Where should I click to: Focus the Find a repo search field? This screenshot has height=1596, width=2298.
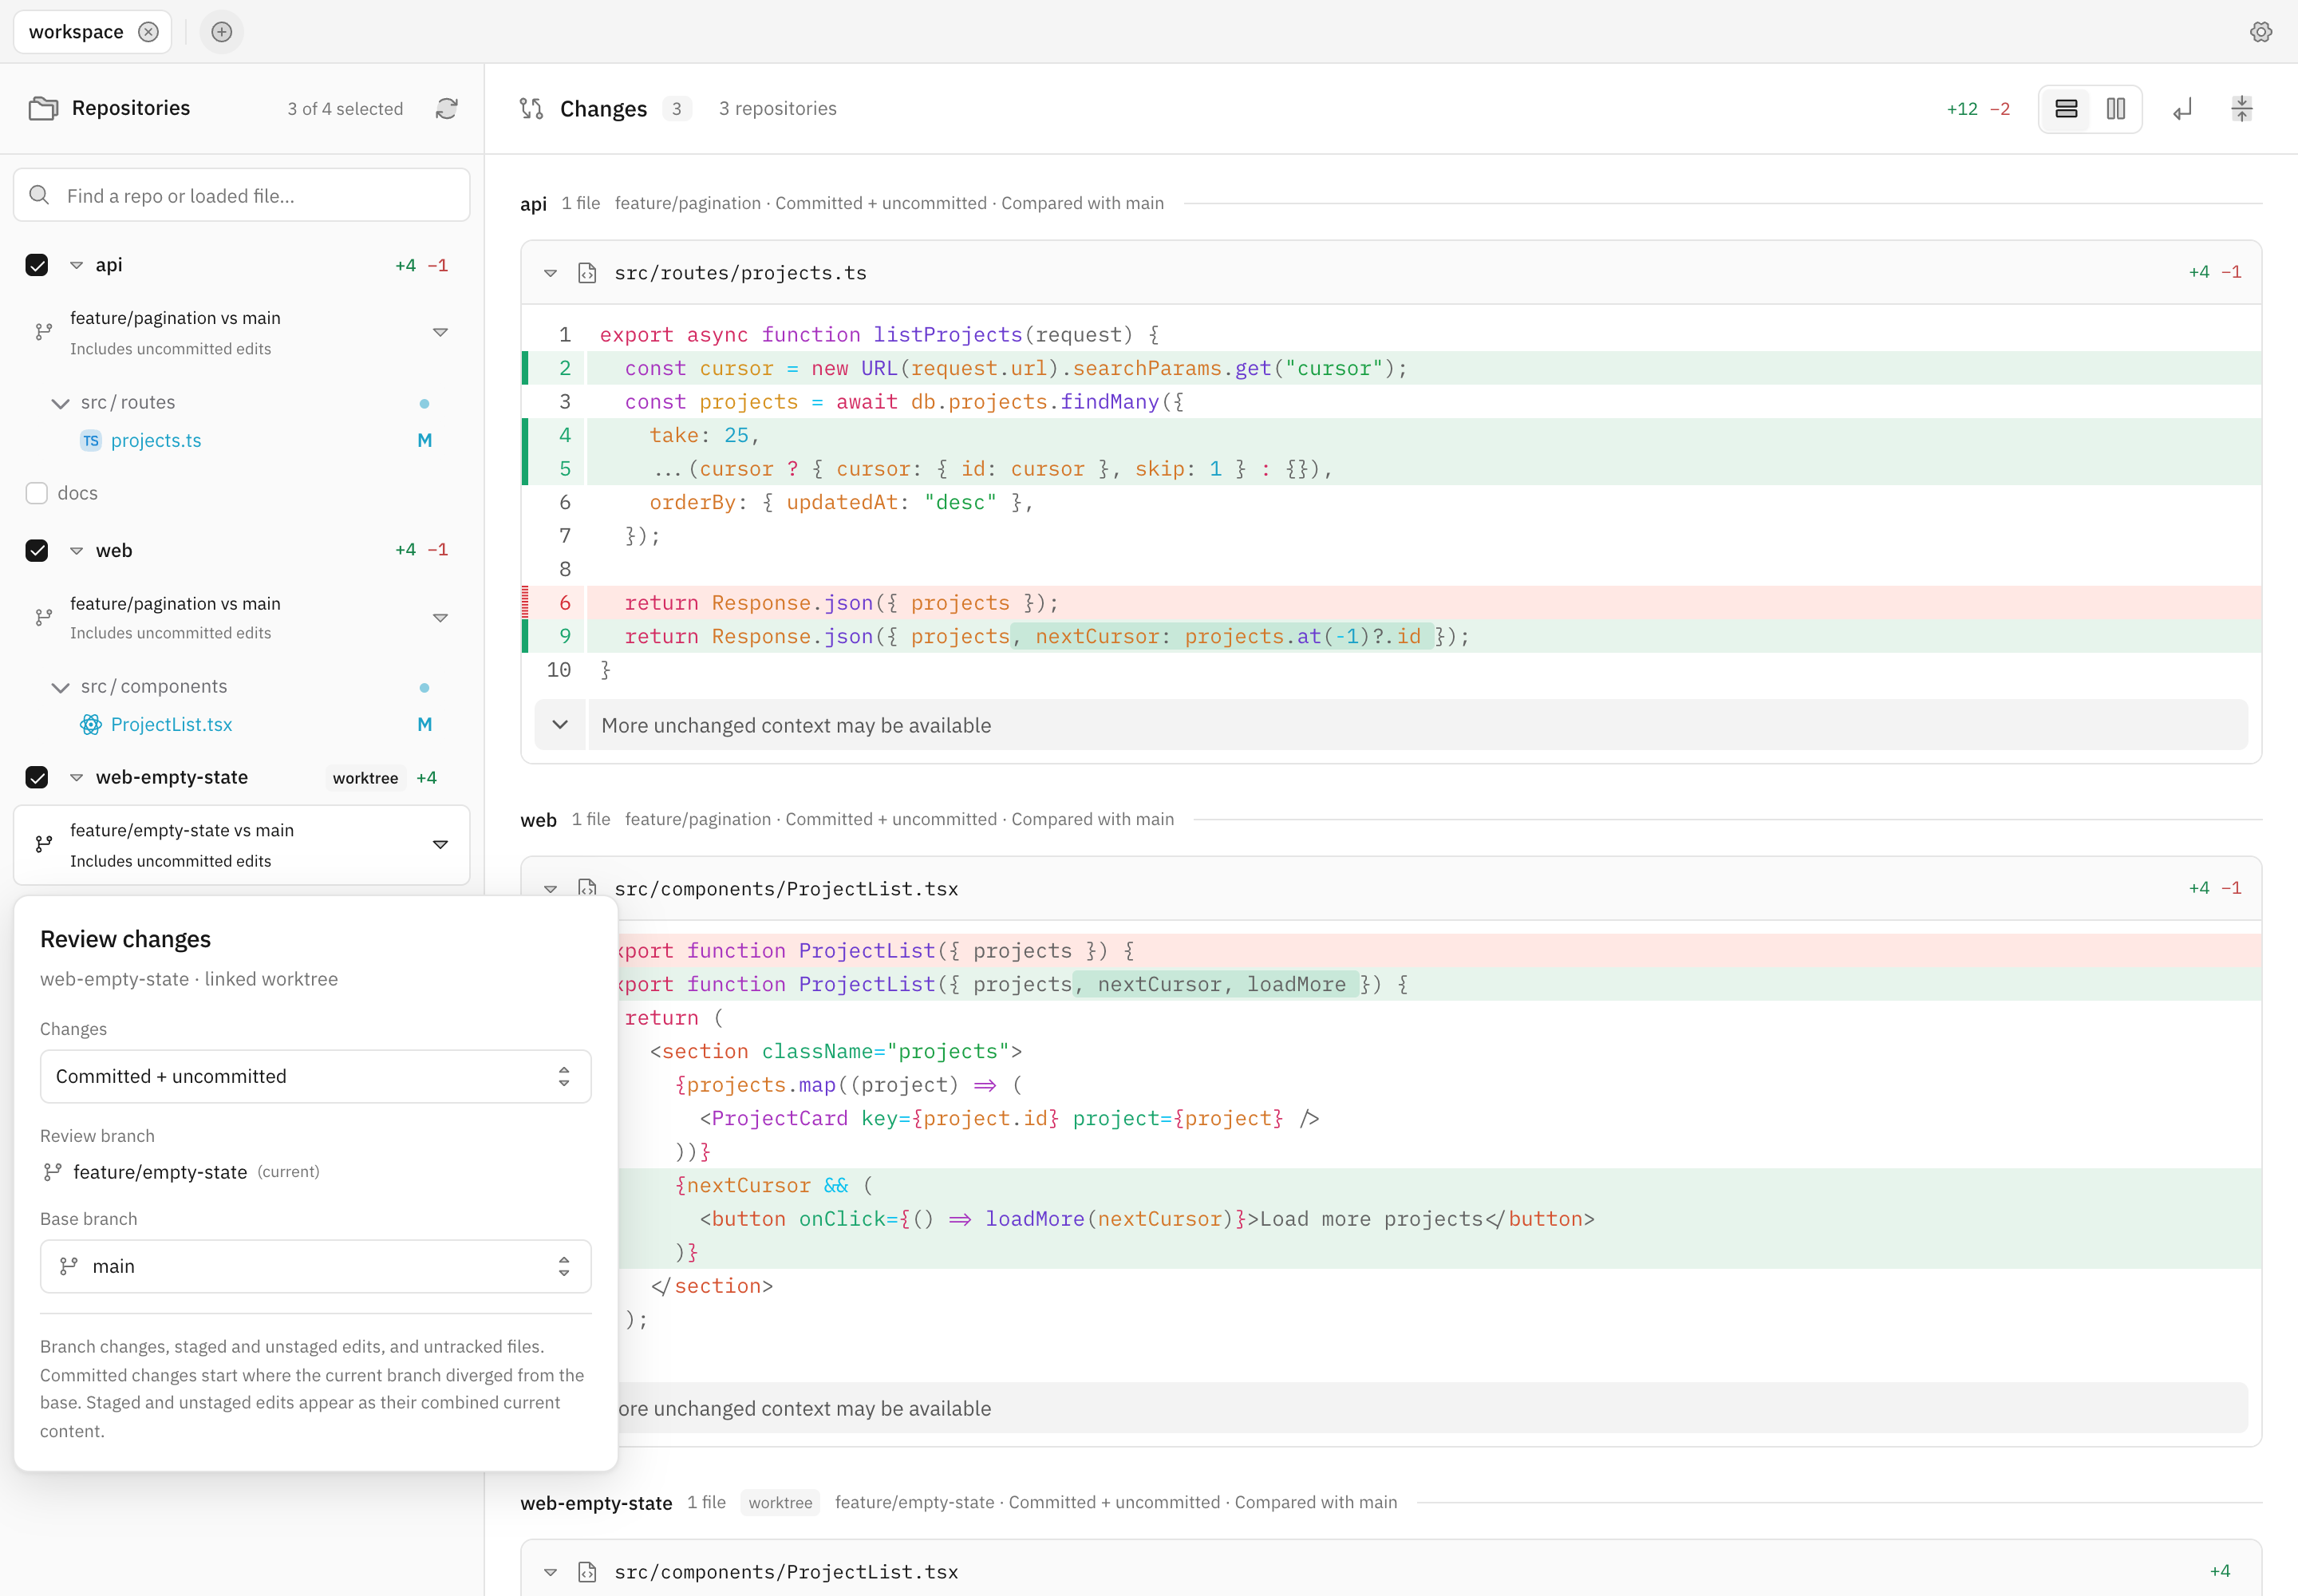coord(242,196)
